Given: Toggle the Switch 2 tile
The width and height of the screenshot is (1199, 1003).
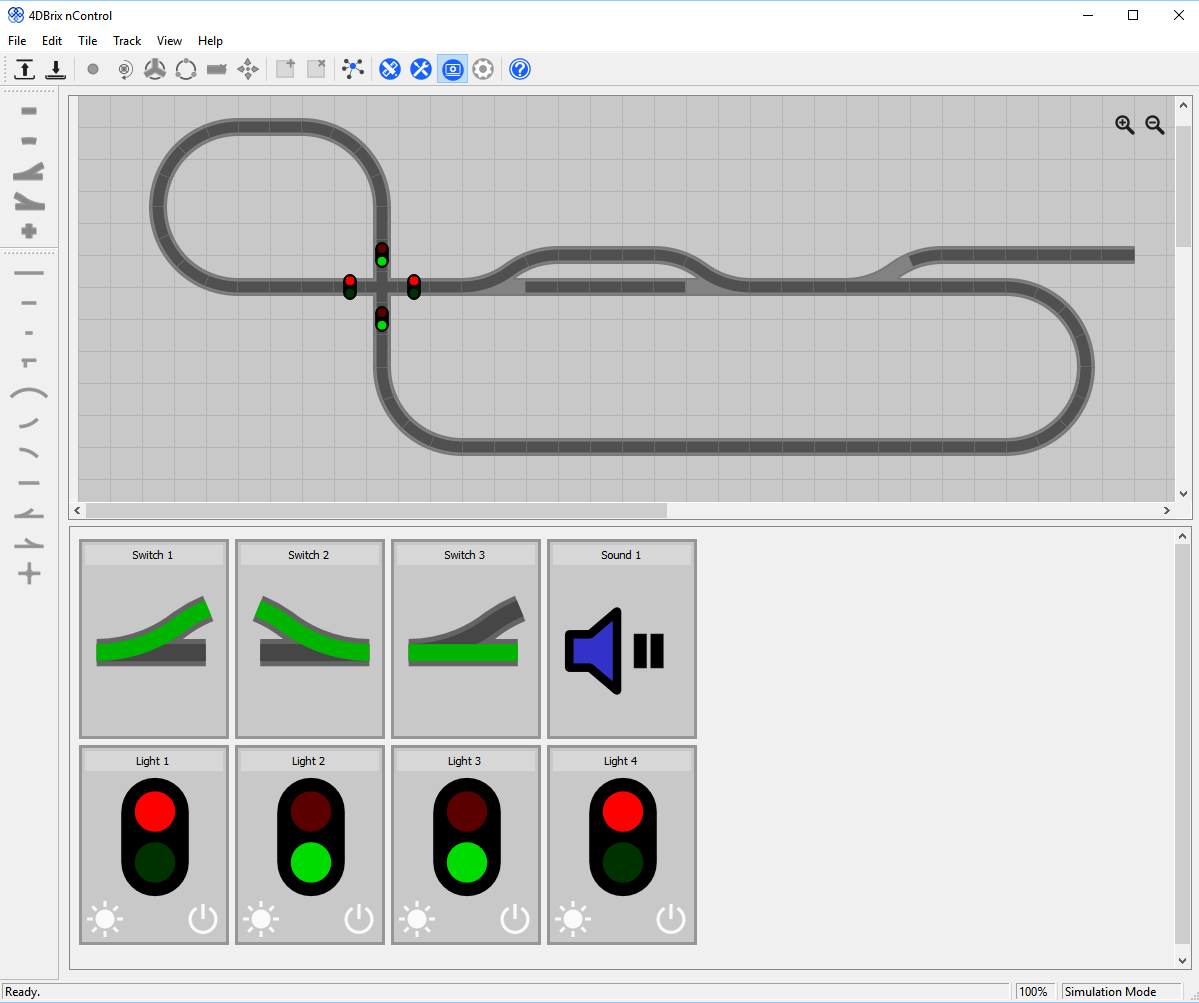Looking at the screenshot, I should pos(310,638).
